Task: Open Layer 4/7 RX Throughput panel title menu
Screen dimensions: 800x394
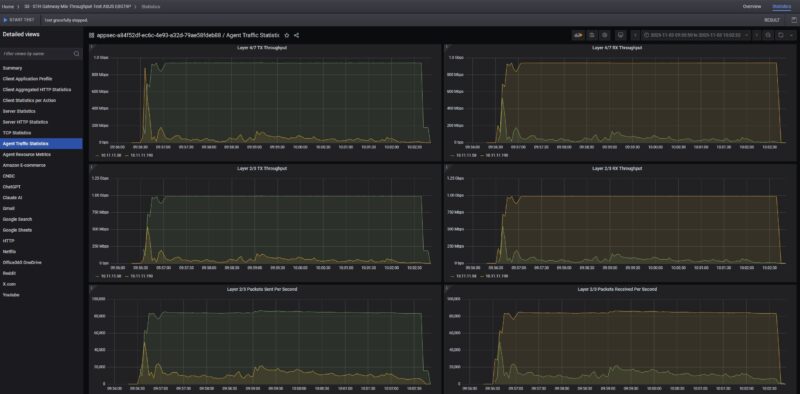Action: click(616, 47)
